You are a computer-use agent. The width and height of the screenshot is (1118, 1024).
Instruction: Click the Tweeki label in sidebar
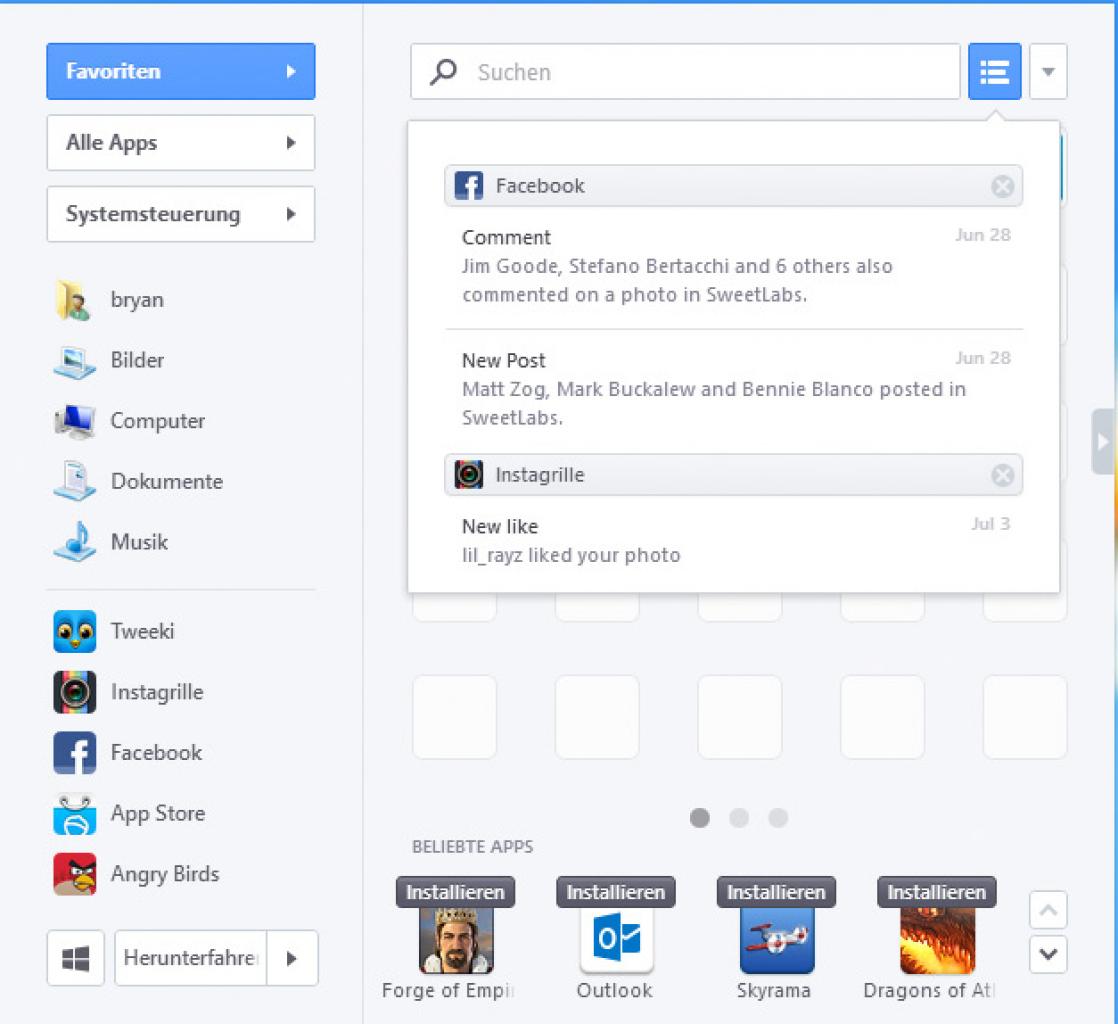tap(143, 631)
